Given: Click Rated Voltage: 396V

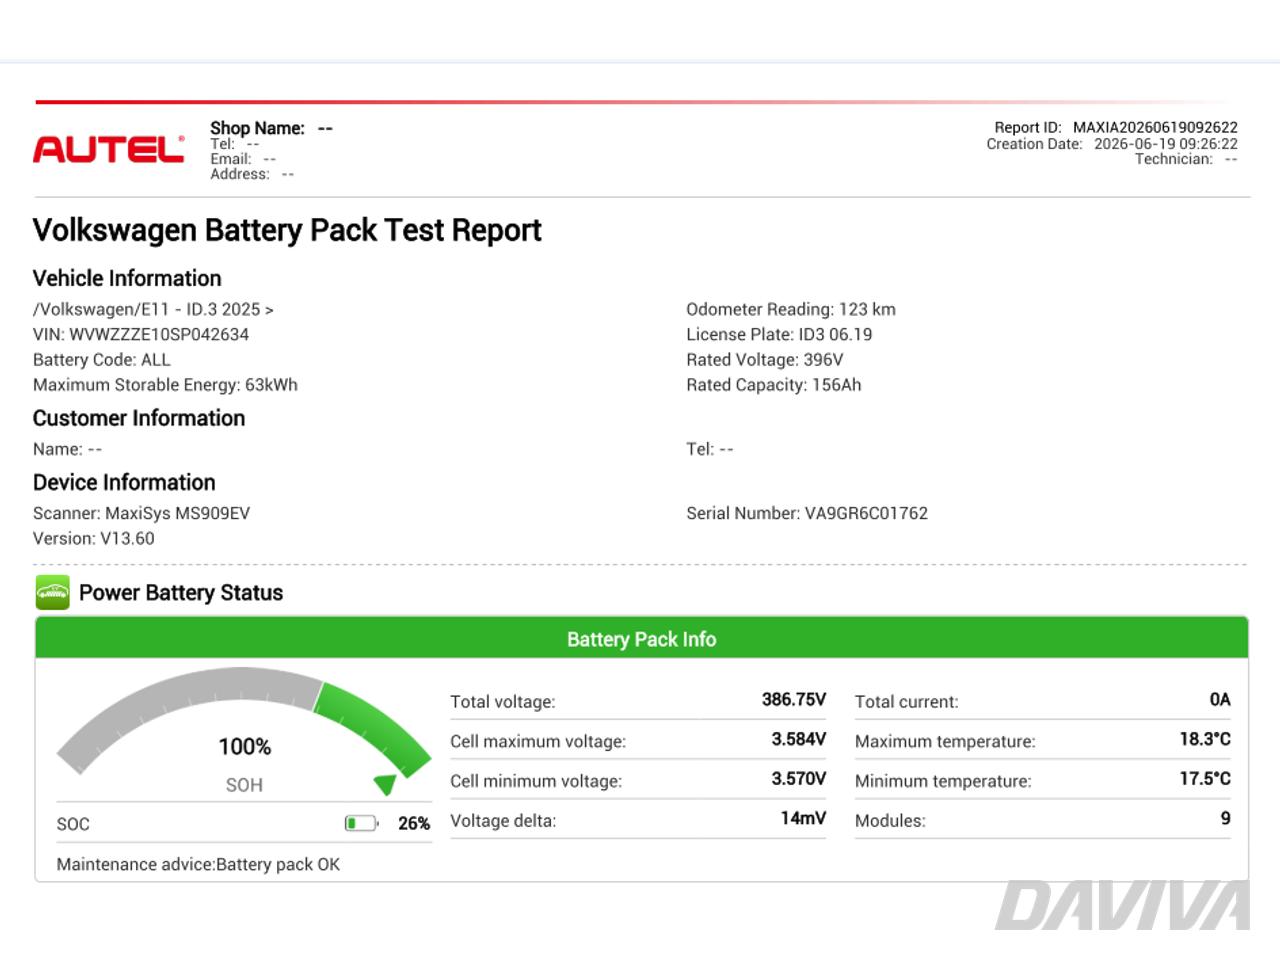Looking at the screenshot, I should pyautogui.click(x=765, y=359).
